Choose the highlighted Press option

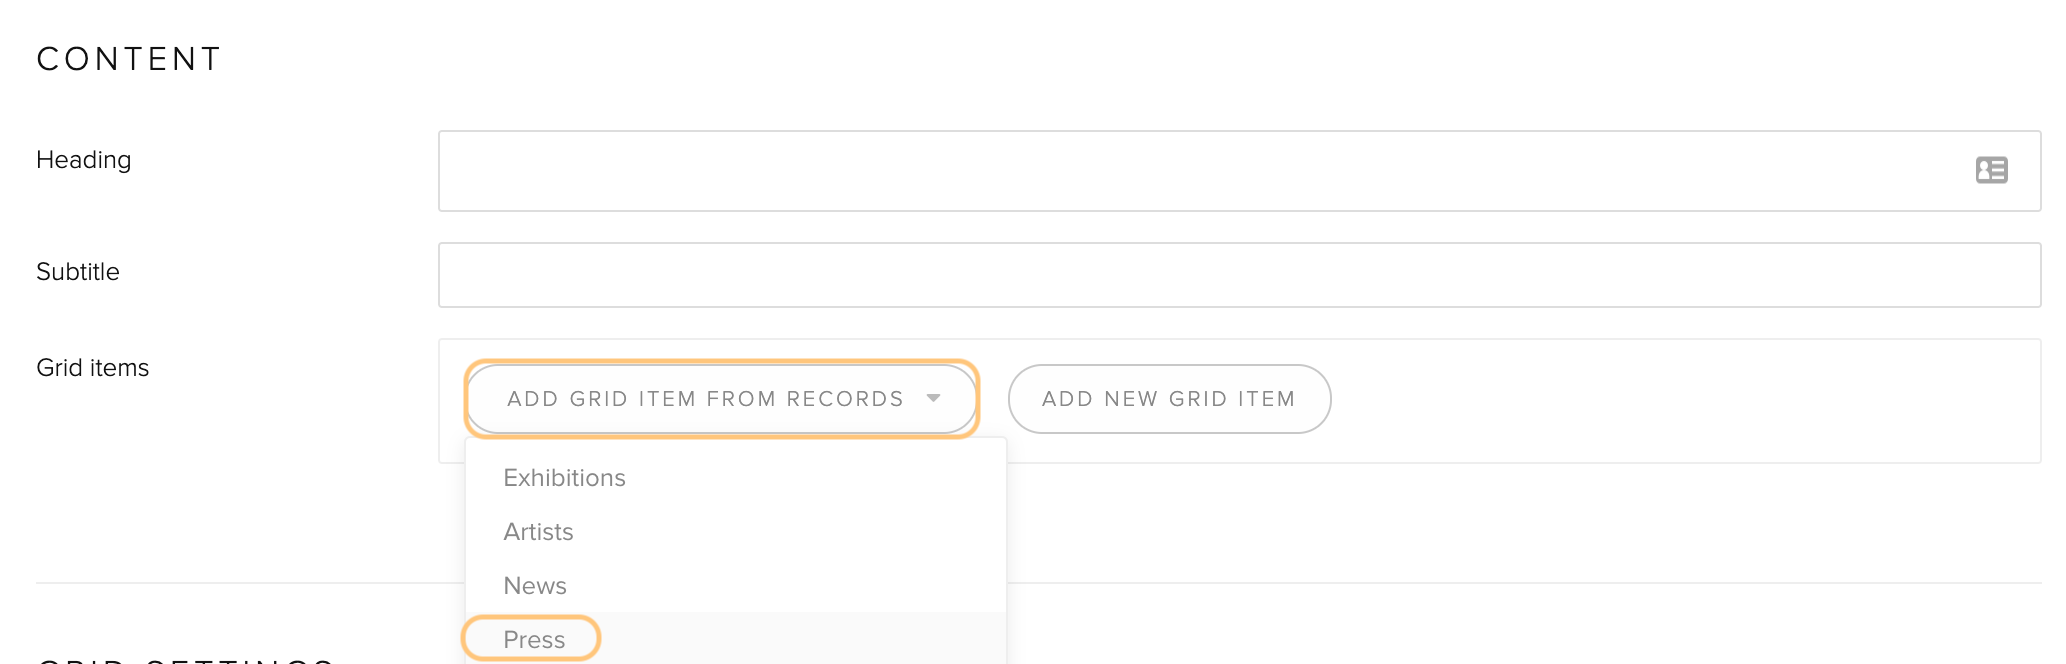pos(534,640)
